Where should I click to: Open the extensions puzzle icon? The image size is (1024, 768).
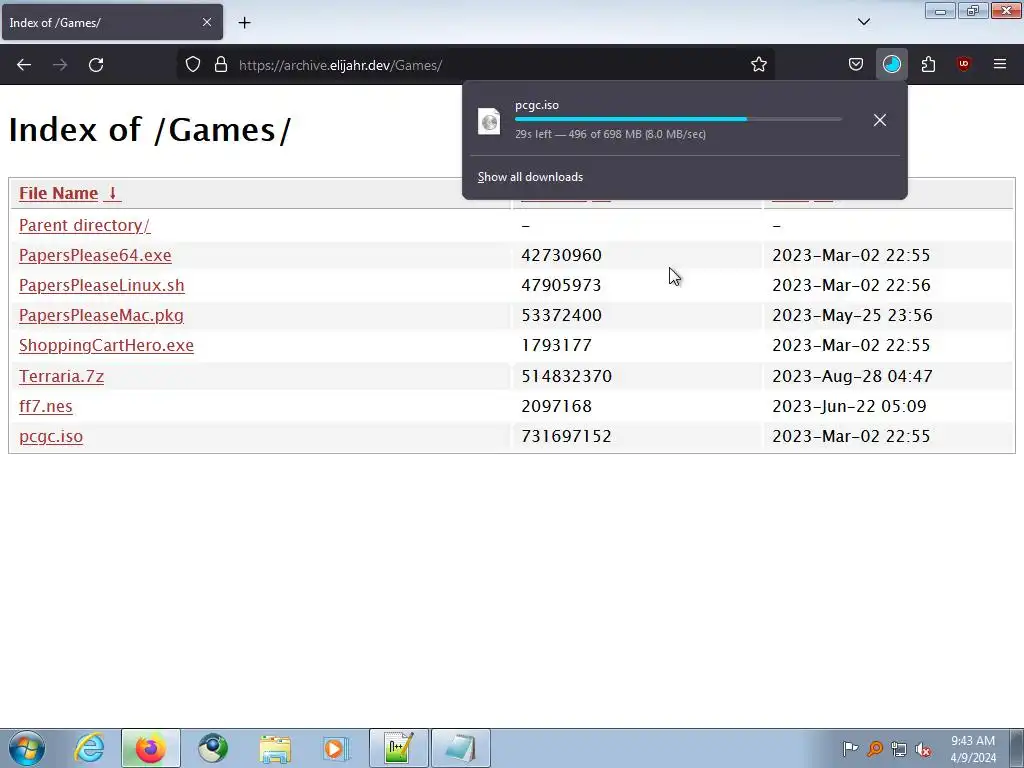[928, 64]
